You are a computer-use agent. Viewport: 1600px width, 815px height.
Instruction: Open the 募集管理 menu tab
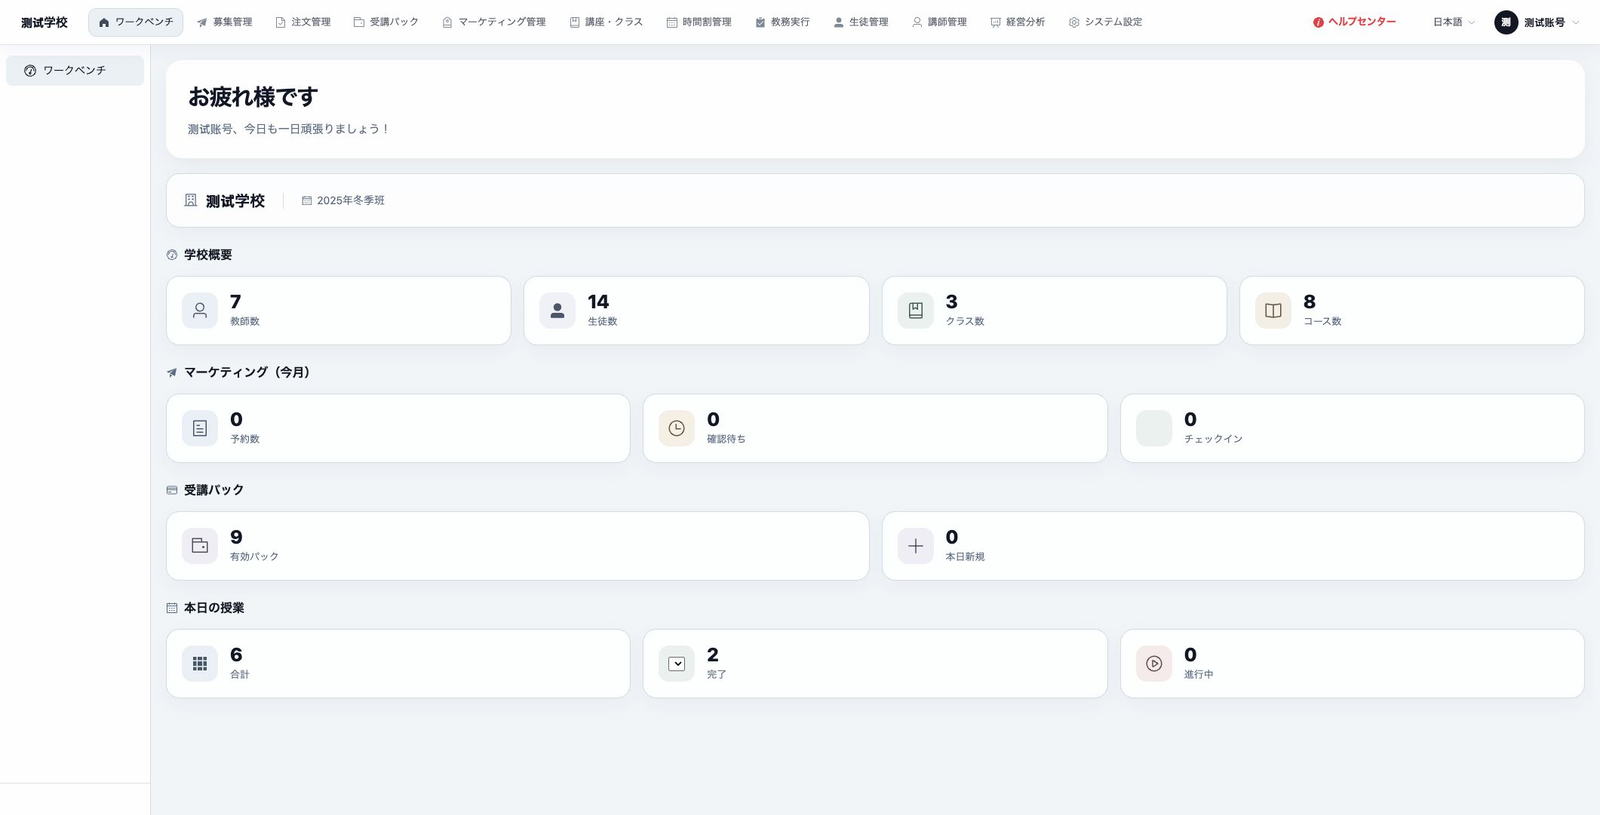point(224,22)
